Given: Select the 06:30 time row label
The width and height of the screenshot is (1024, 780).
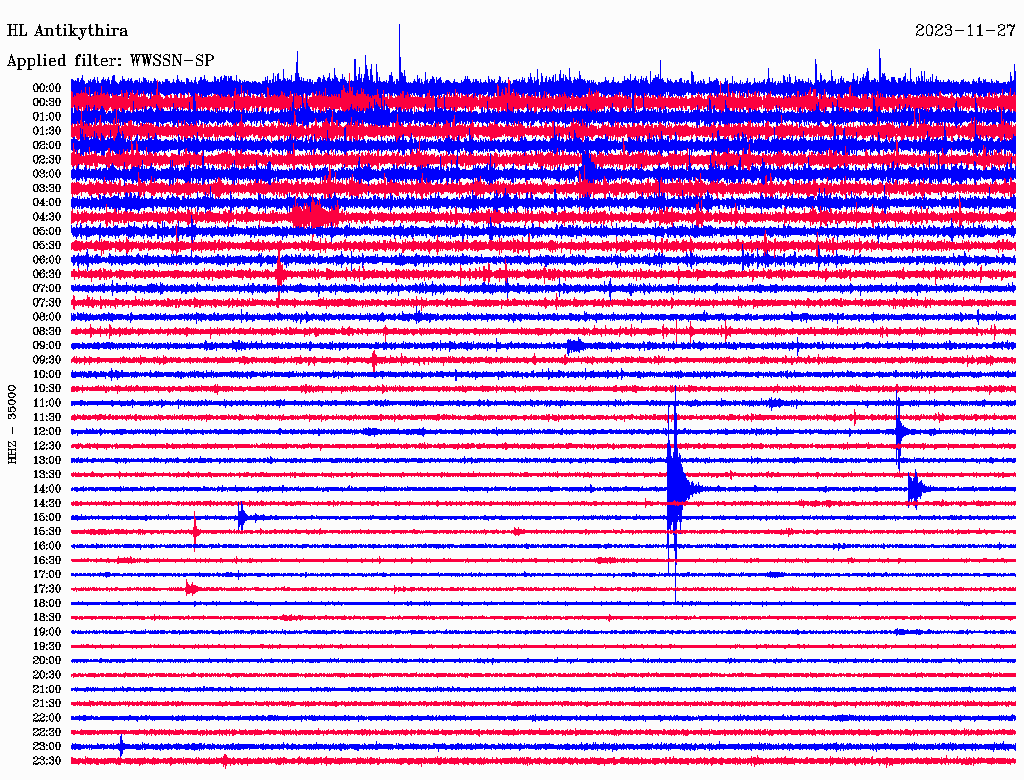Looking at the screenshot, I should coord(47,274).
